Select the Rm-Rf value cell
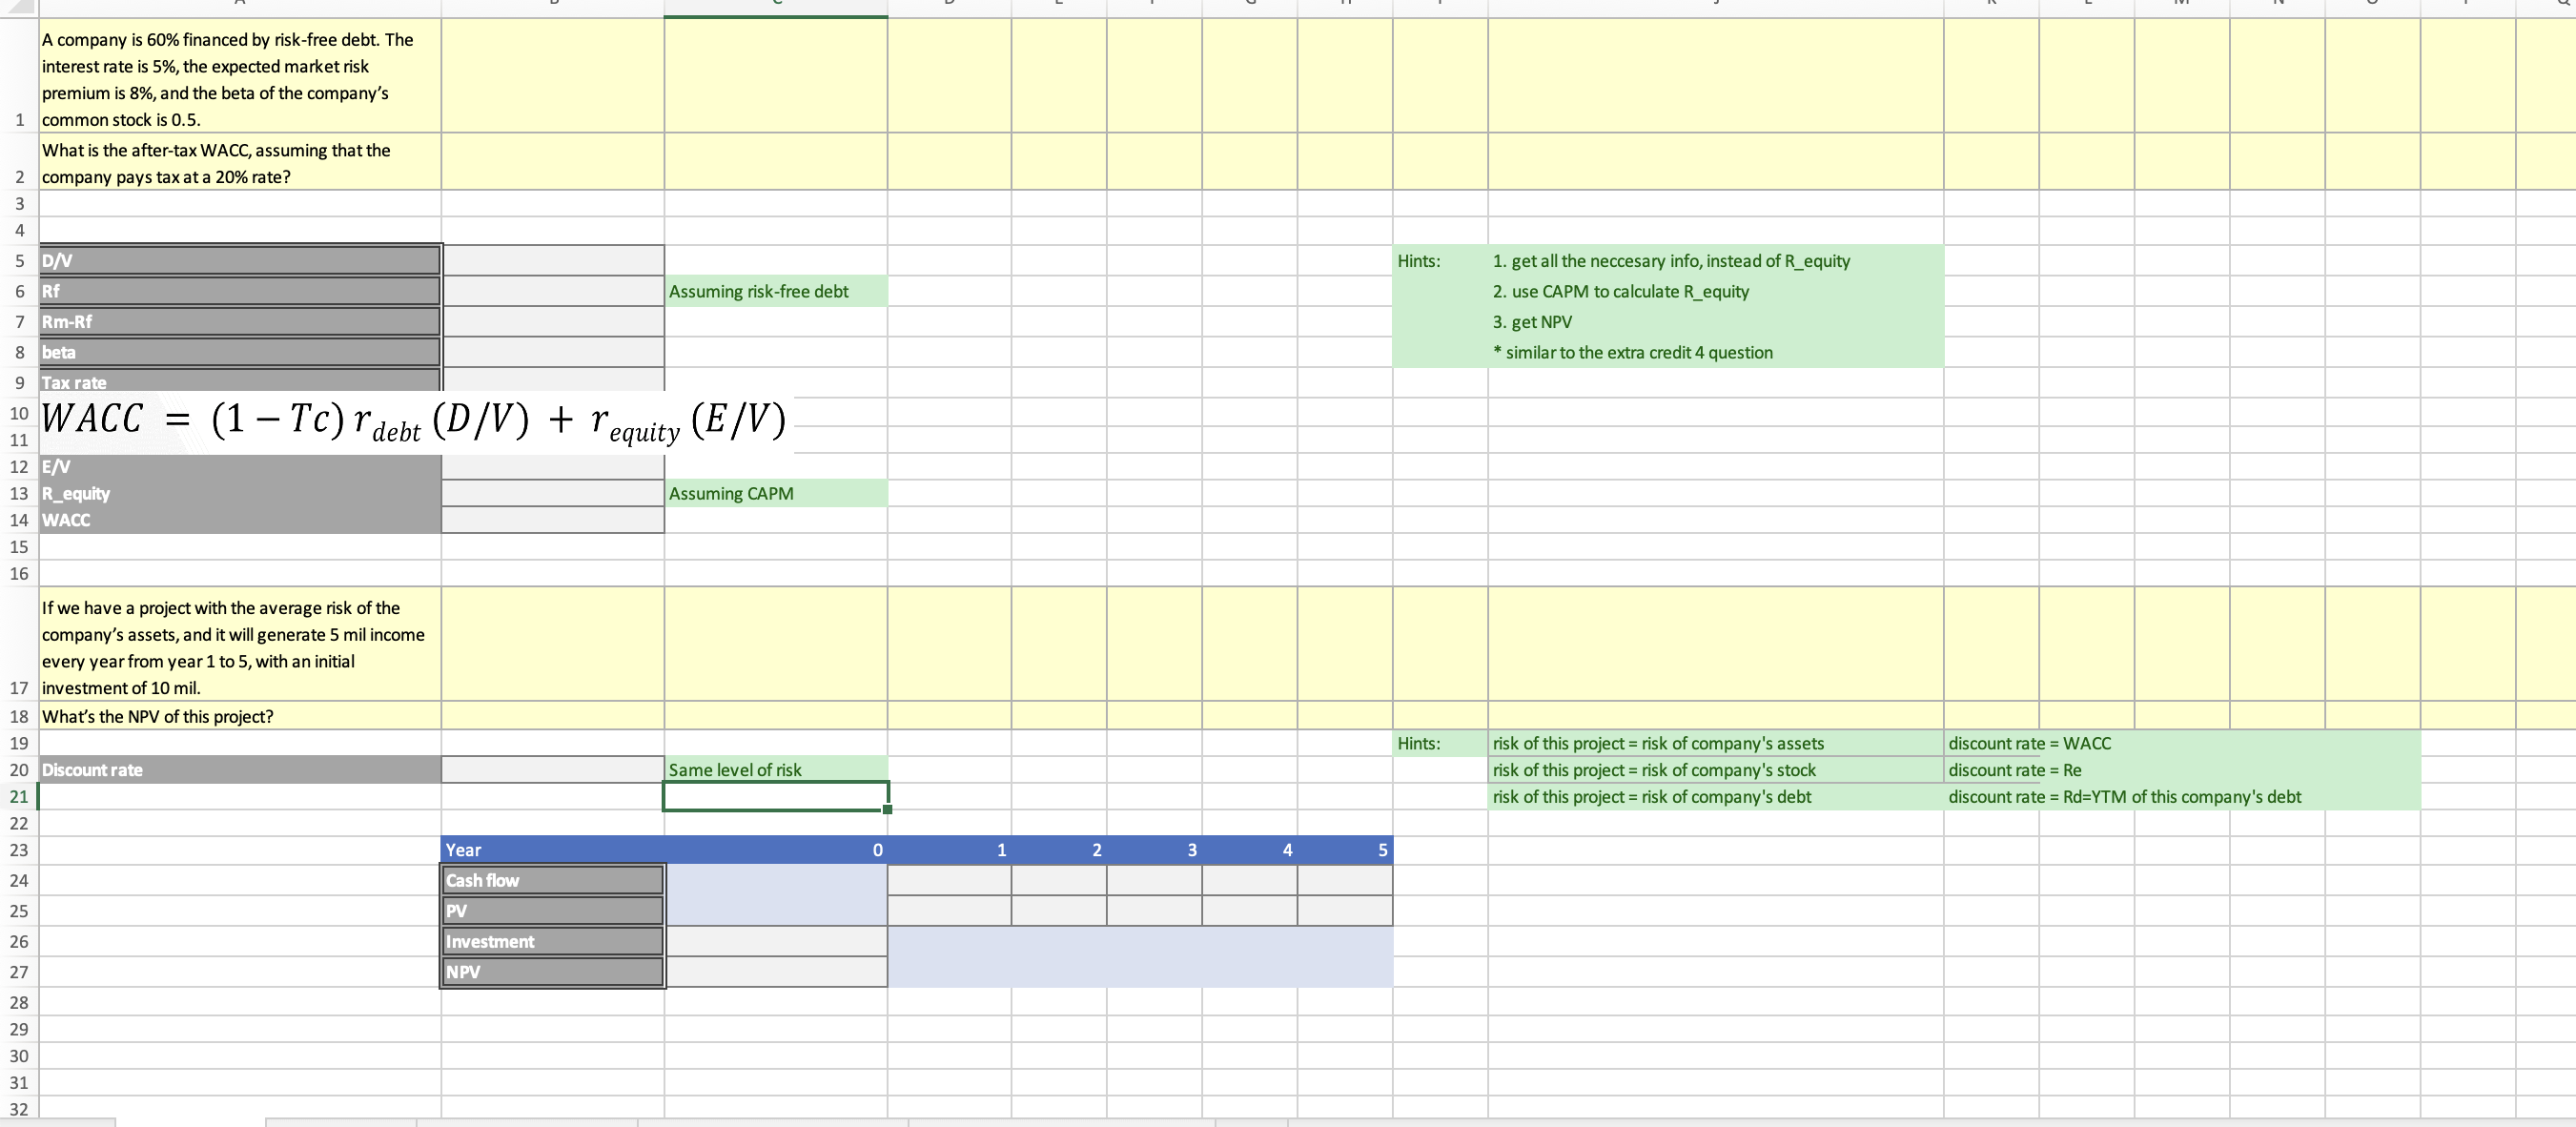The height and width of the screenshot is (1127, 2576). click(552, 322)
